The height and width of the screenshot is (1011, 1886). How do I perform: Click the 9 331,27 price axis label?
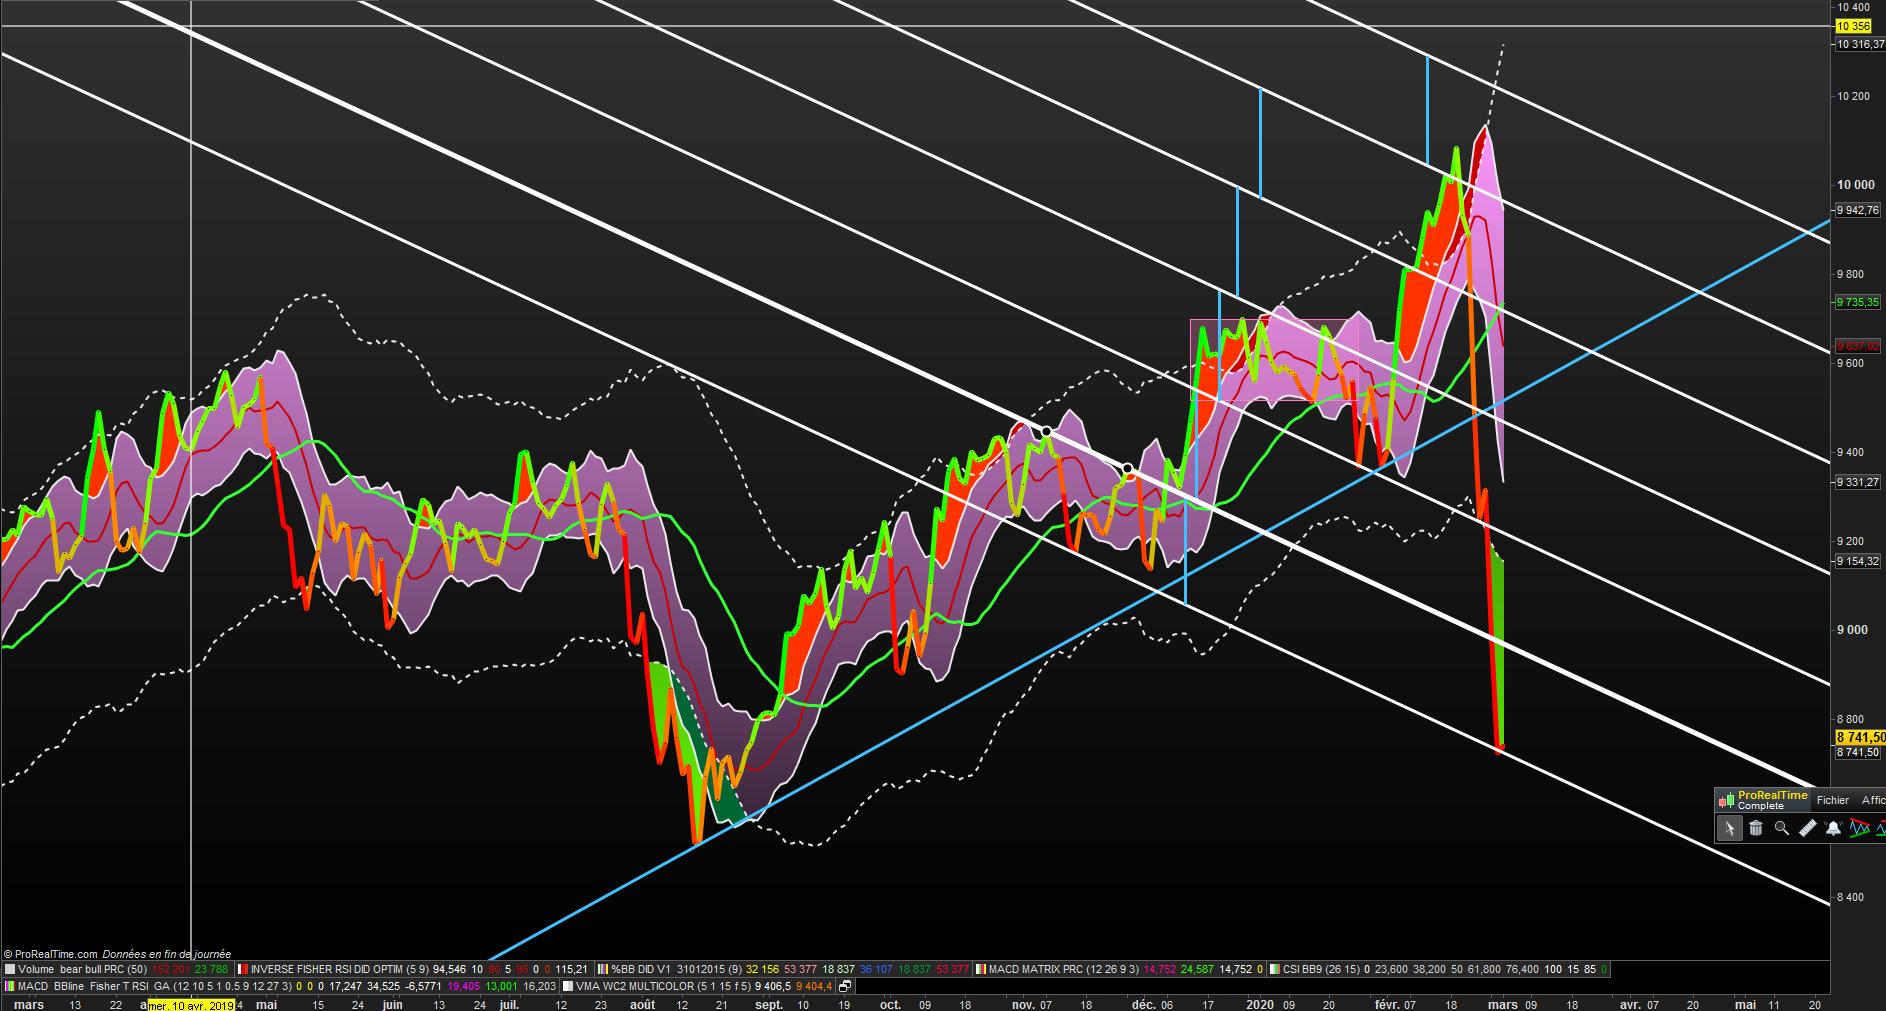1858,482
